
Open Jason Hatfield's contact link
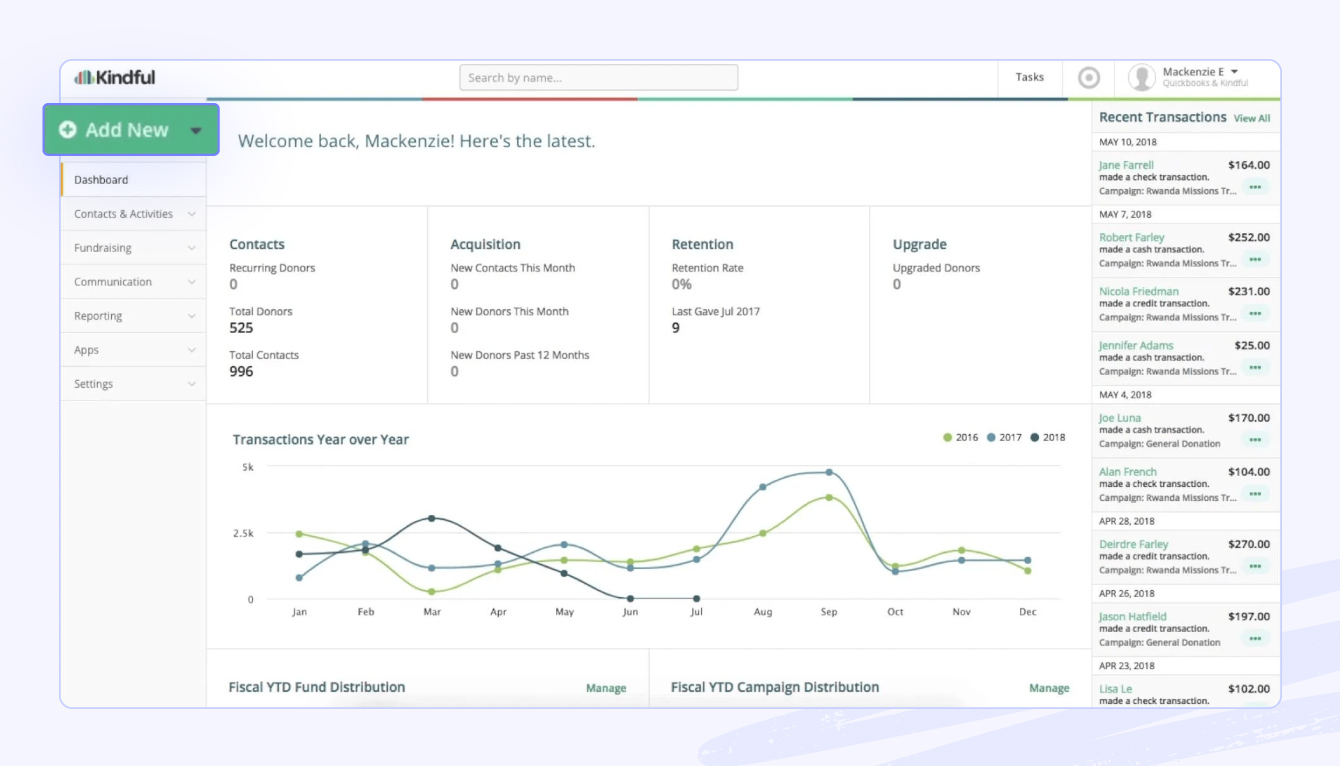[1133, 617]
